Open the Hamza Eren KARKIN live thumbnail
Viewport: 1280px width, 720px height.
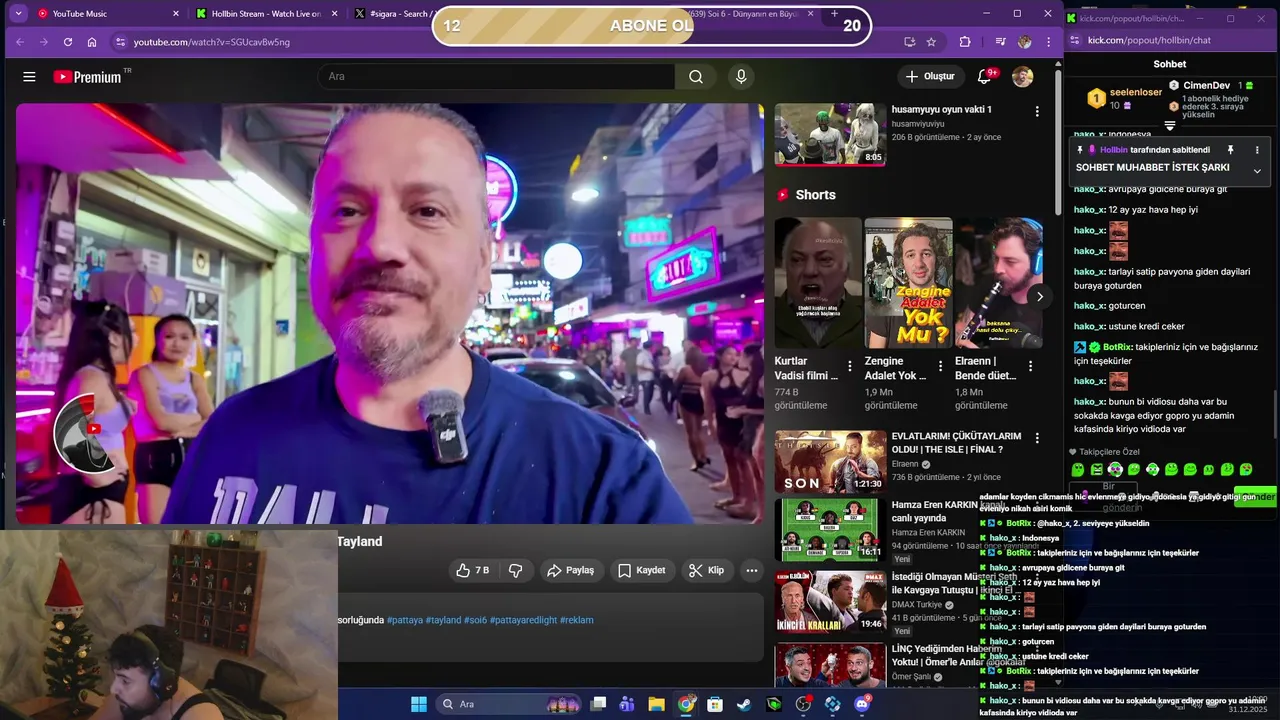[x=830, y=530]
